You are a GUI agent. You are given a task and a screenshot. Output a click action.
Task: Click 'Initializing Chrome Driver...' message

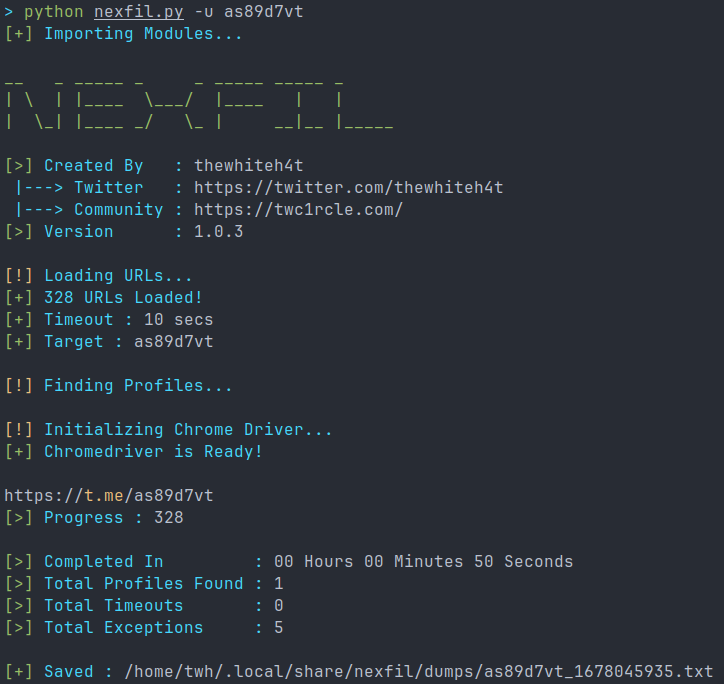pyautogui.click(x=168, y=430)
